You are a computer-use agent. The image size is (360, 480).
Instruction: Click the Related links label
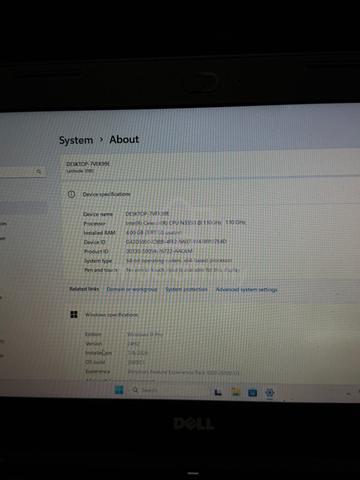(84, 289)
